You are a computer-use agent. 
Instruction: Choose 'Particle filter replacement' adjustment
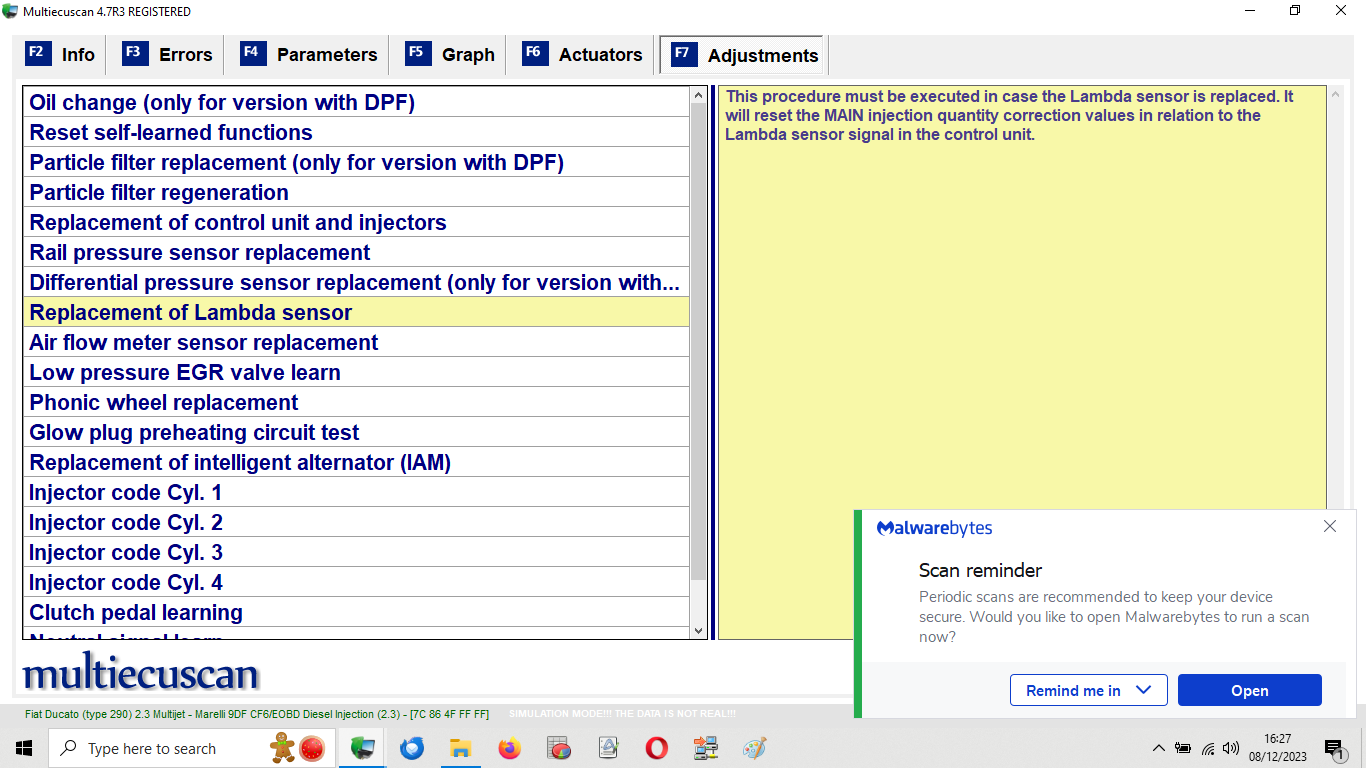pyautogui.click(x=356, y=162)
